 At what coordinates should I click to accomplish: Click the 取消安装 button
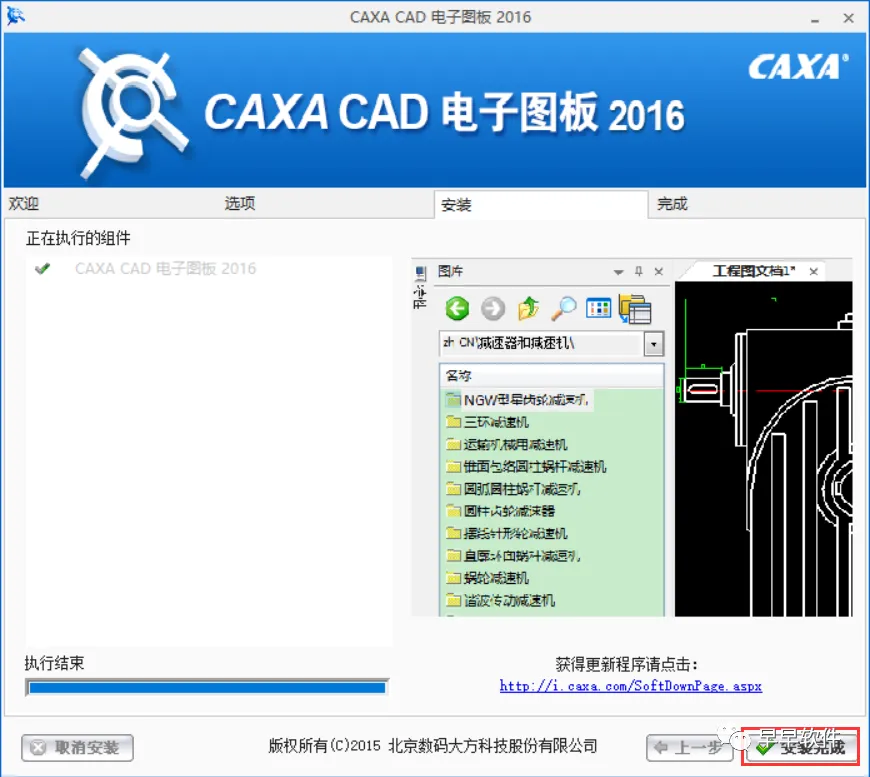pyautogui.click(x=78, y=748)
